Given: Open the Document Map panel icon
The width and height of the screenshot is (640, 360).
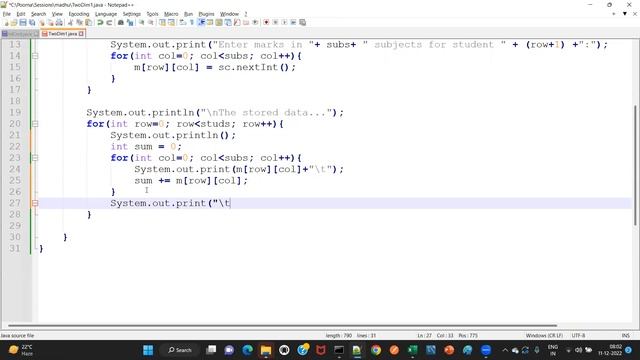Looking at the screenshot, I should click(219, 22).
